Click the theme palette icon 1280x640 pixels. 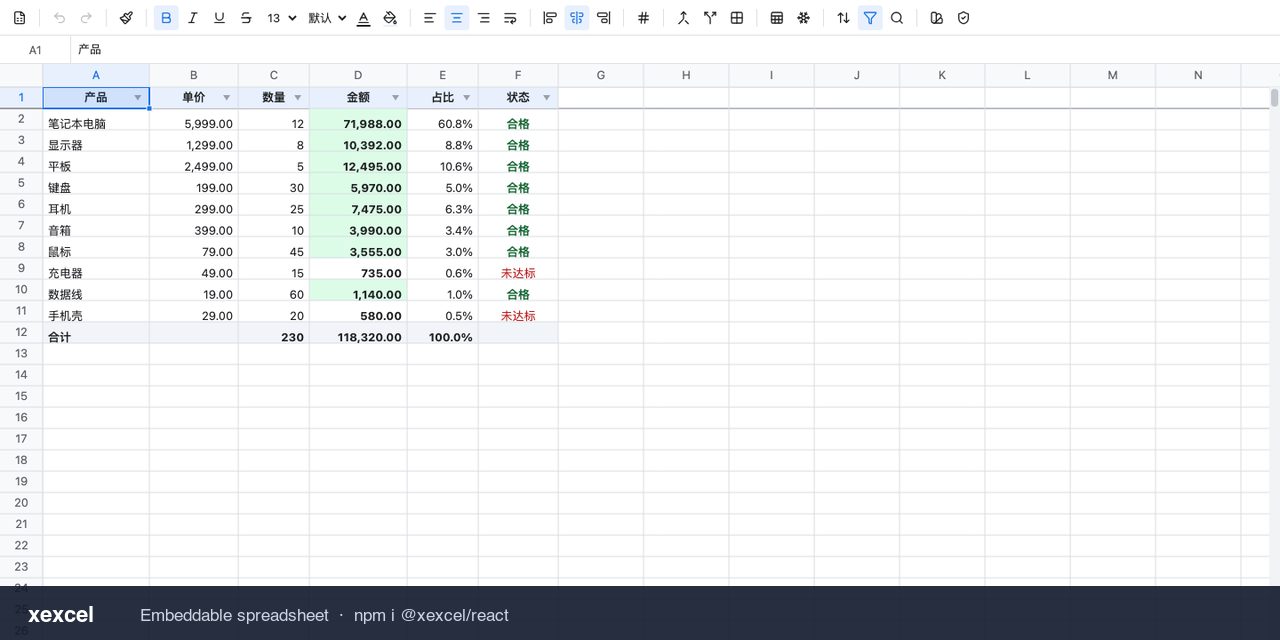click(937, 18)
